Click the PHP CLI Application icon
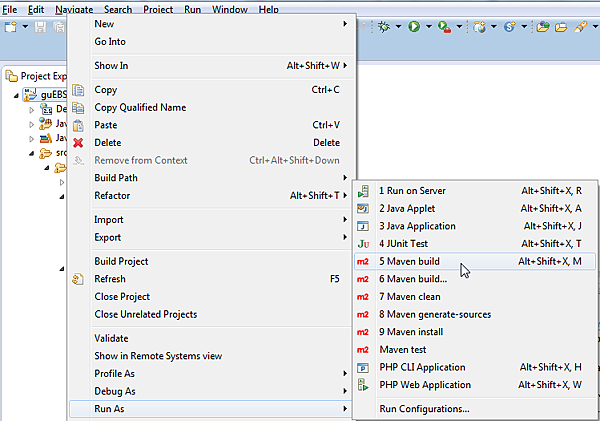The image size is (600, 421). [x=363, y=367]
